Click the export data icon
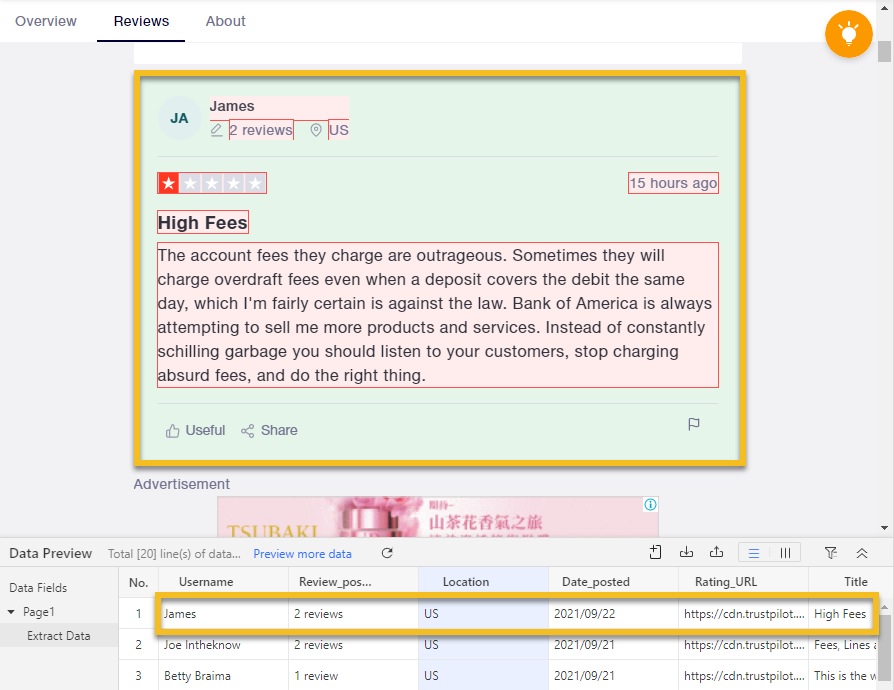Screen dimensions: 894x690 point(716,553)
